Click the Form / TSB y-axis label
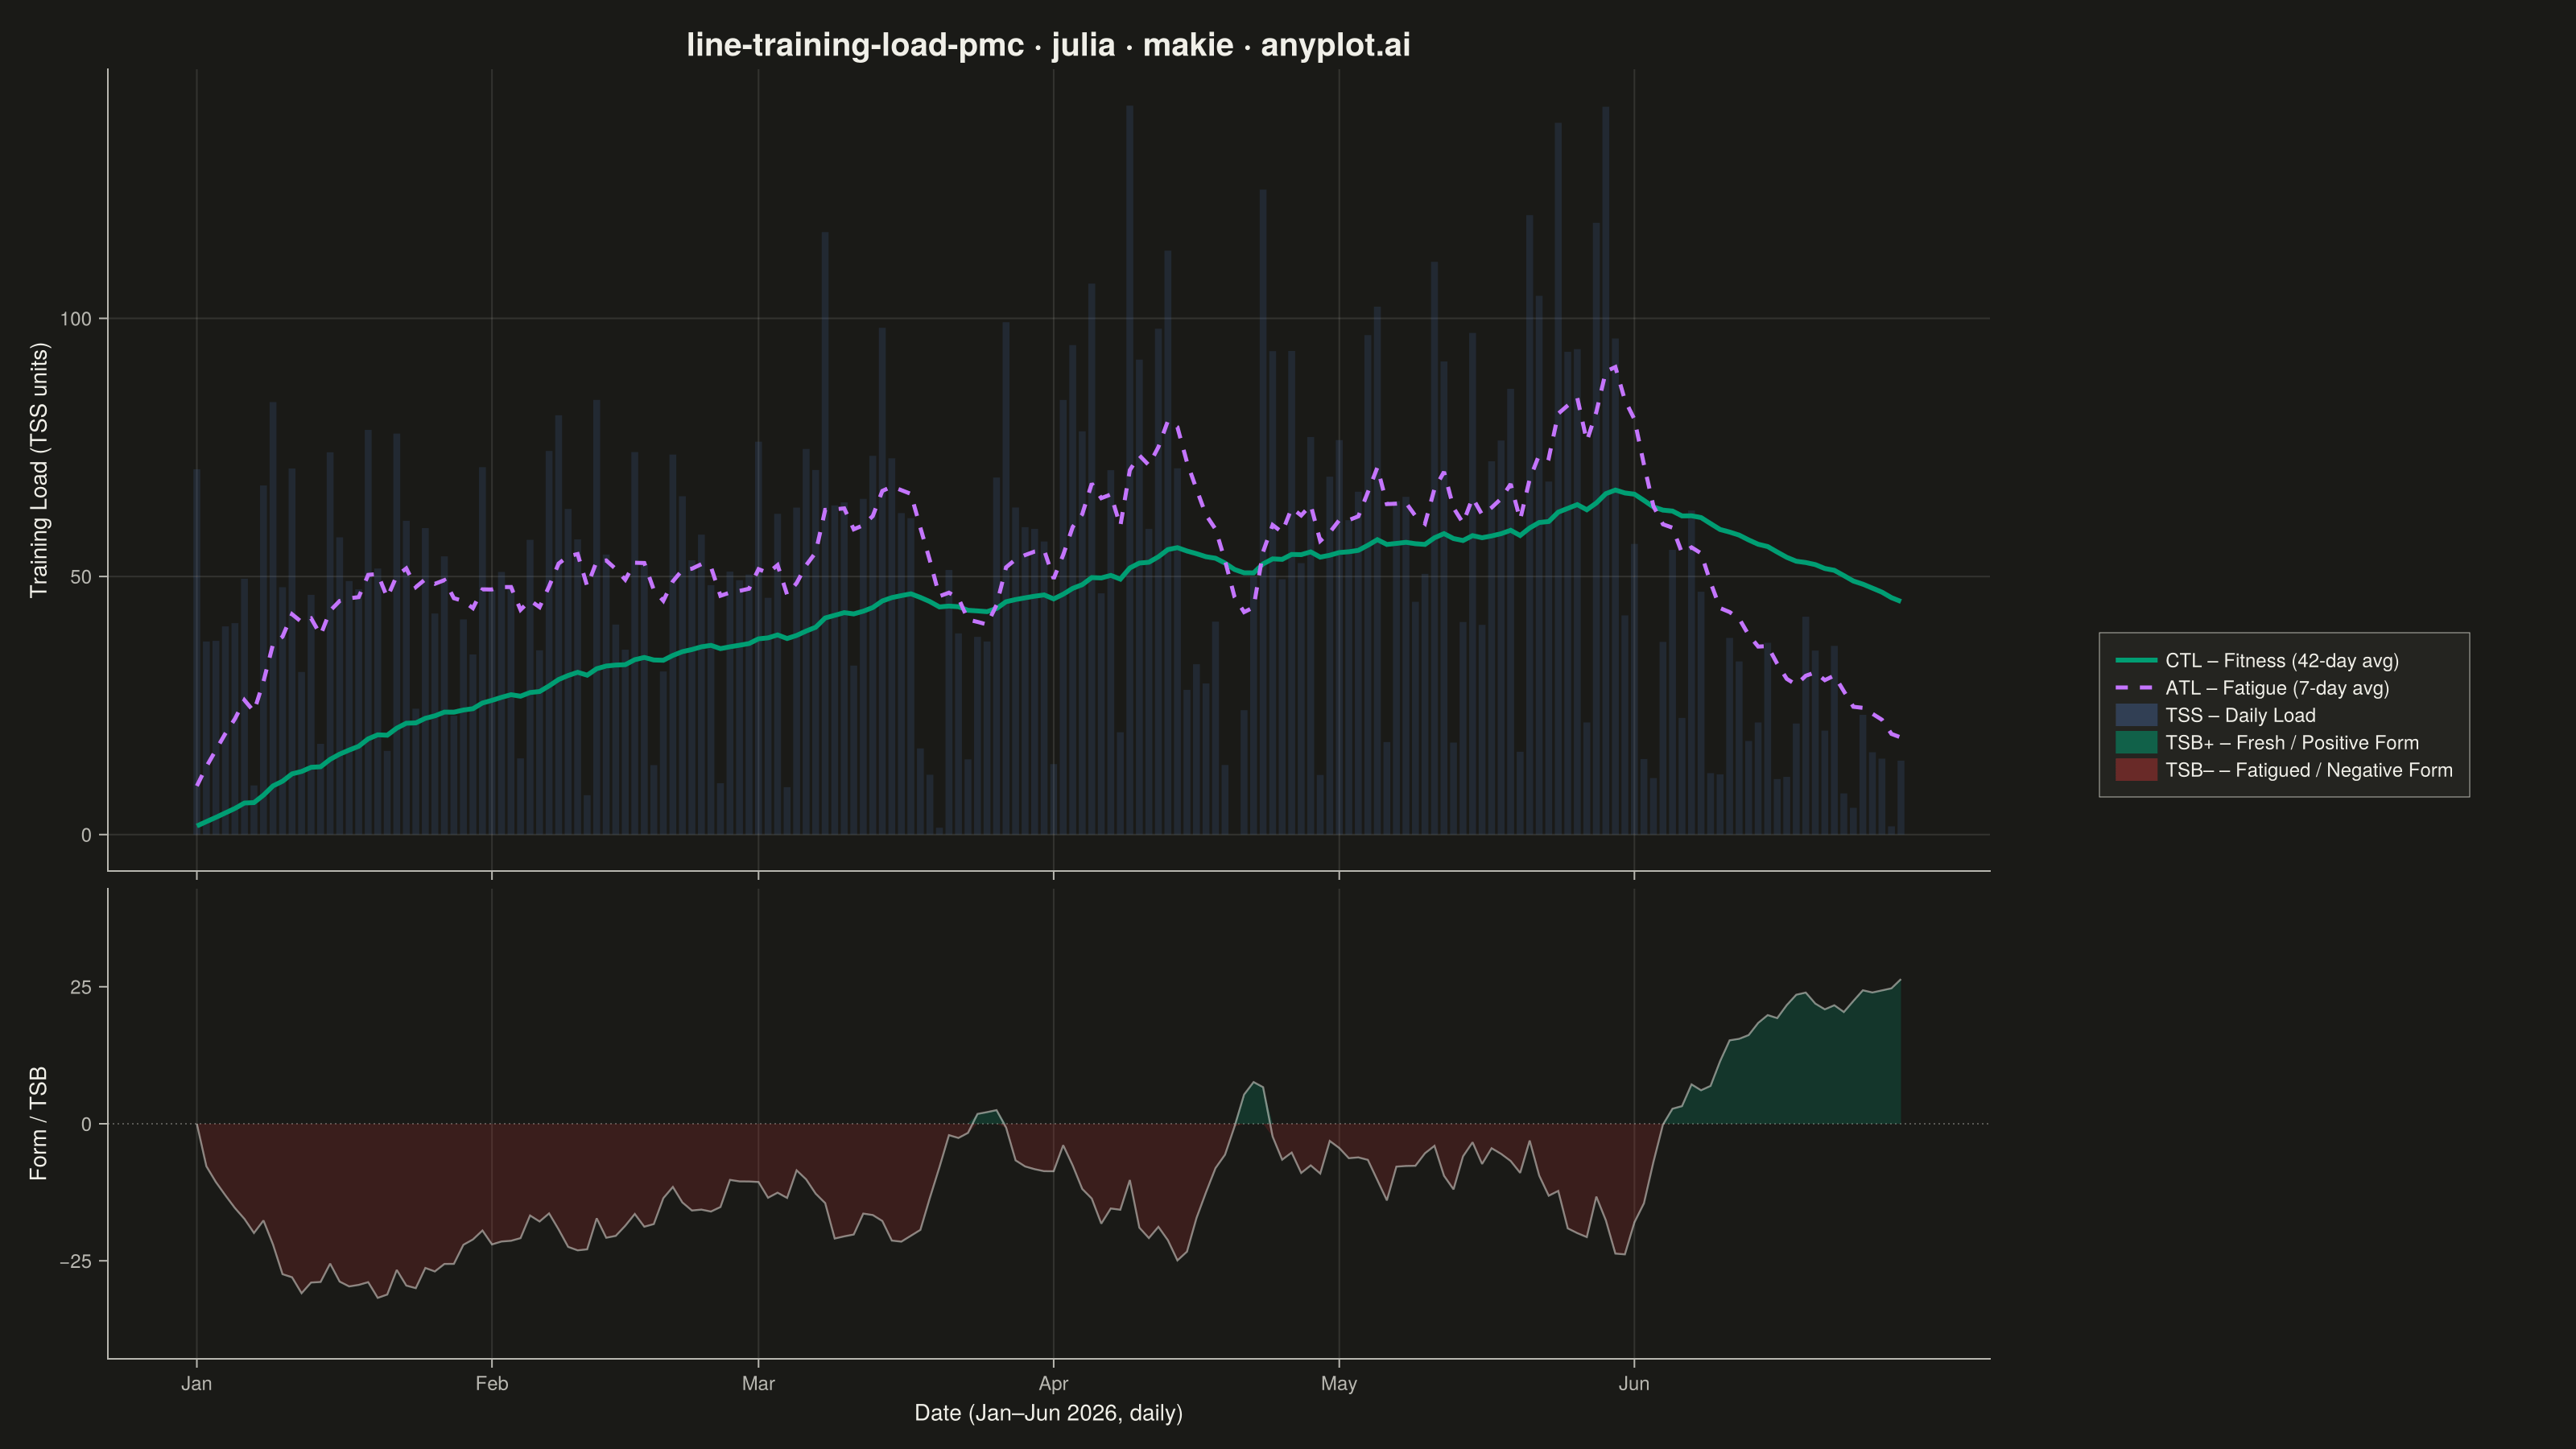2576x1449 pixels. click(39, 1124)
